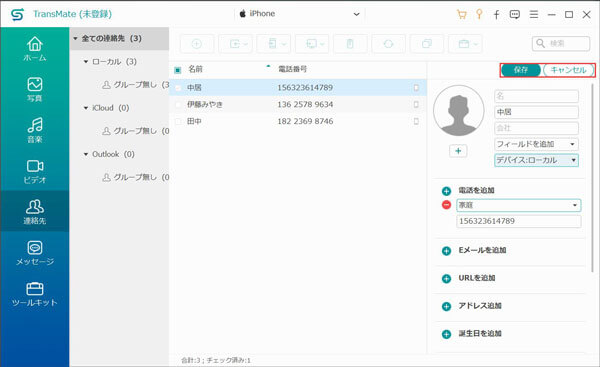This screenshot has height=367, width=600.
Task: Open the Messages (メッセージ) section
Action: 34,253
